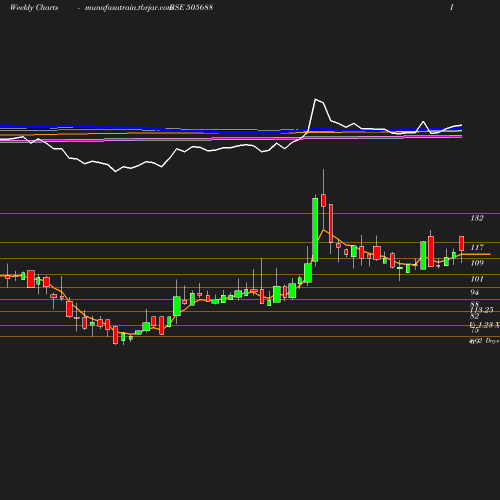500x500 pixels.
Task: Click the 132 price axis label
Action: 477,218
